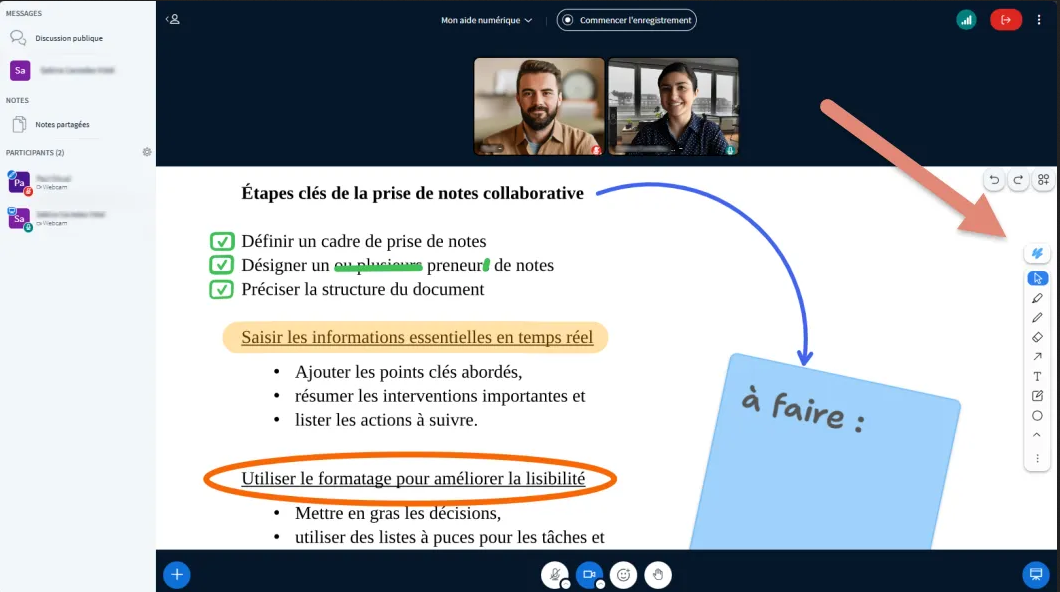
Task: Click the bearded man's webcam thumbnail
Action: click(x=539, y=106)
